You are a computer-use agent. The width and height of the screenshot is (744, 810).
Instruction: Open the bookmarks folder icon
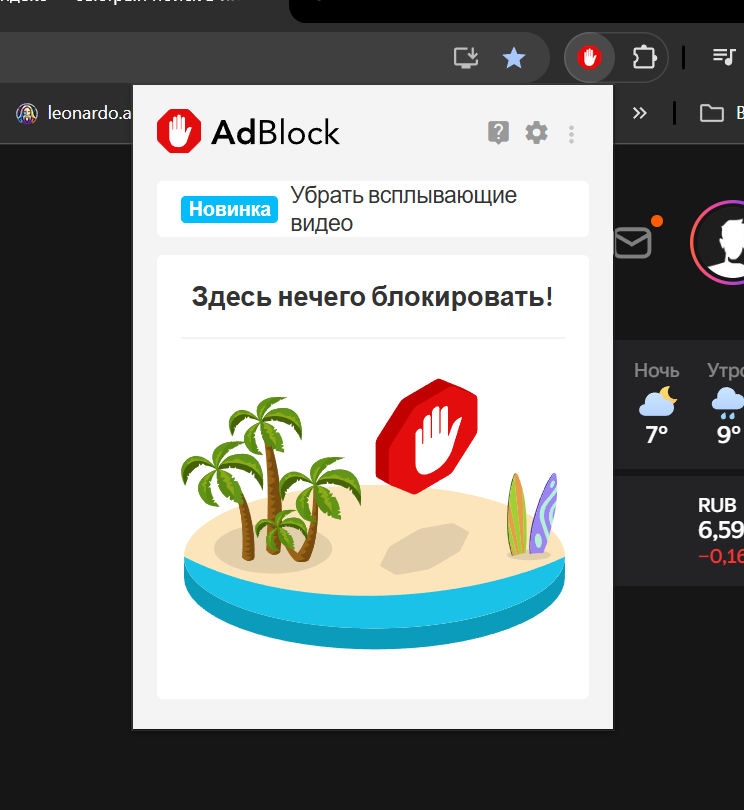pos(711,113)
